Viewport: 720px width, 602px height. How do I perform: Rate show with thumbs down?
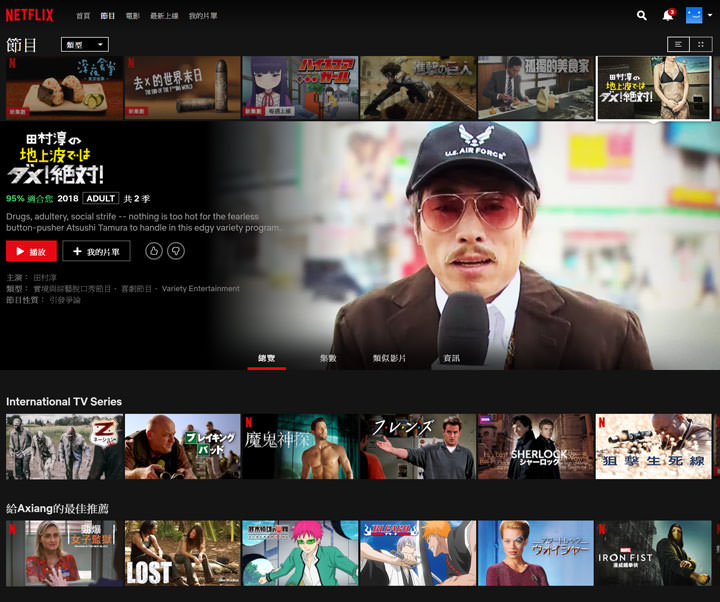coord(176,251)
